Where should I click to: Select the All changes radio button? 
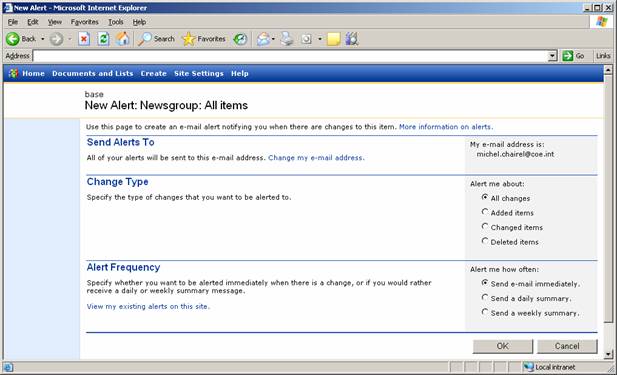click(x=485, y=198)
